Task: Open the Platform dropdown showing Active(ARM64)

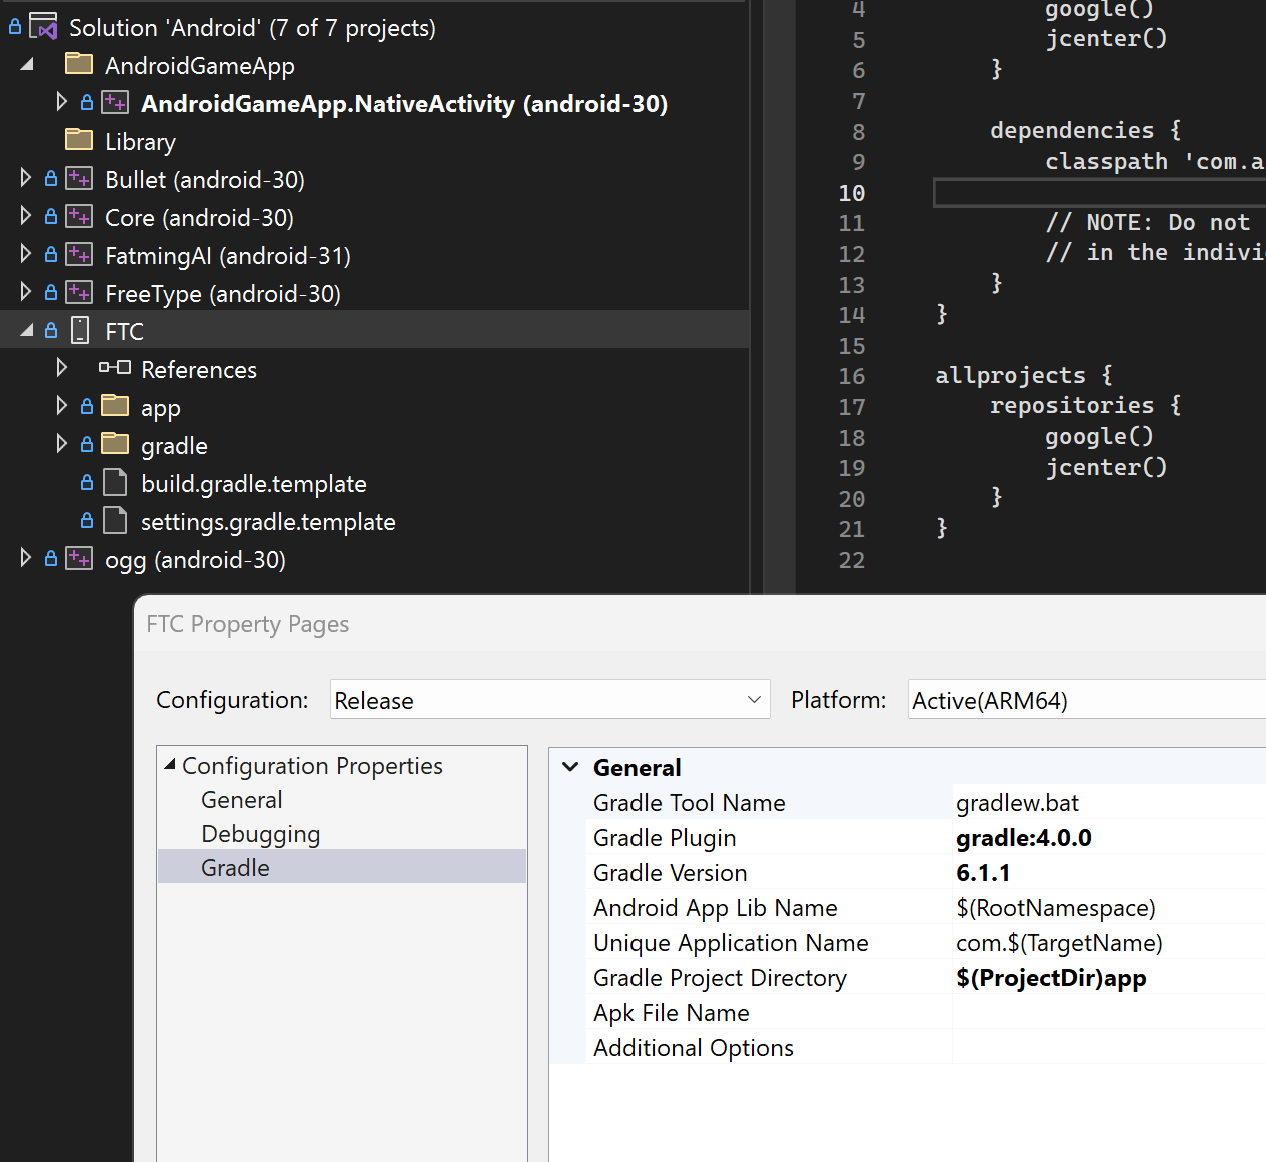Action: point(1087,700)
